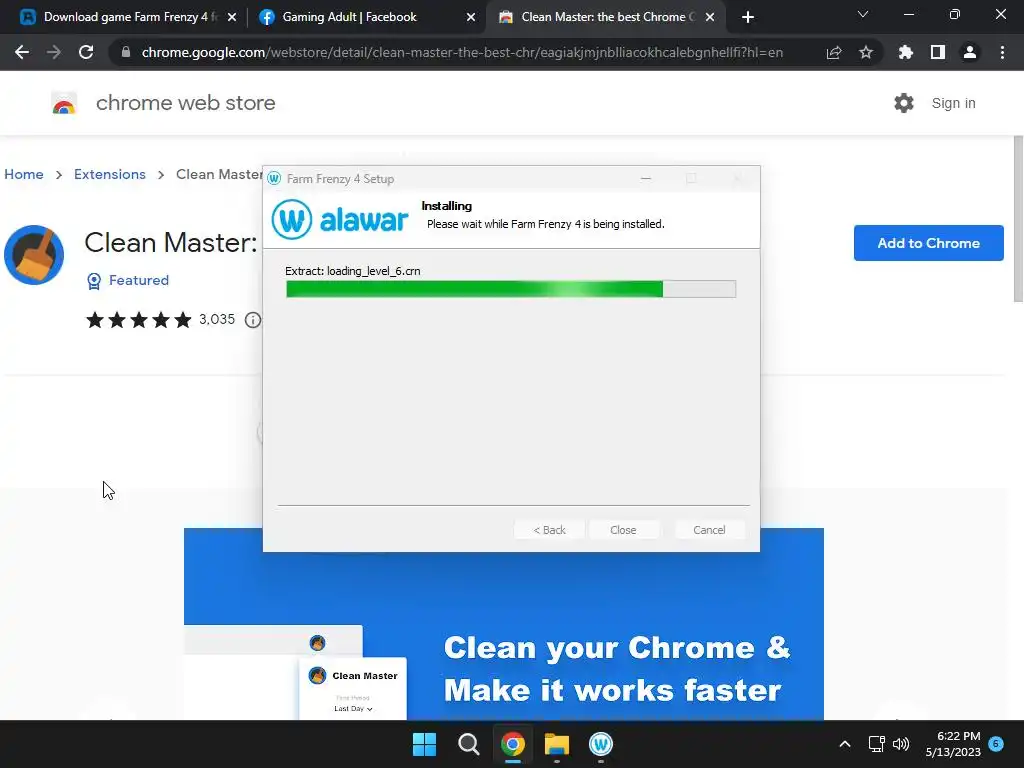Screen dimensions: 1024x768
Task: Click the Clean Master promo banner image
Action: tap(504, 624)
